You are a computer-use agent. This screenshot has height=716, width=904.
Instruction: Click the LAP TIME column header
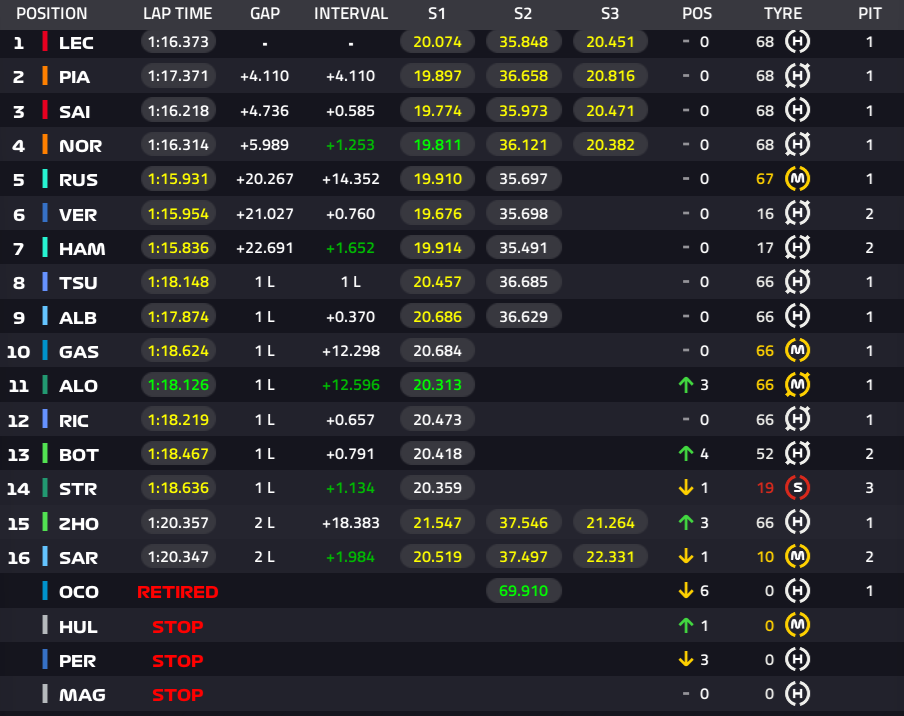coord(178,14)
